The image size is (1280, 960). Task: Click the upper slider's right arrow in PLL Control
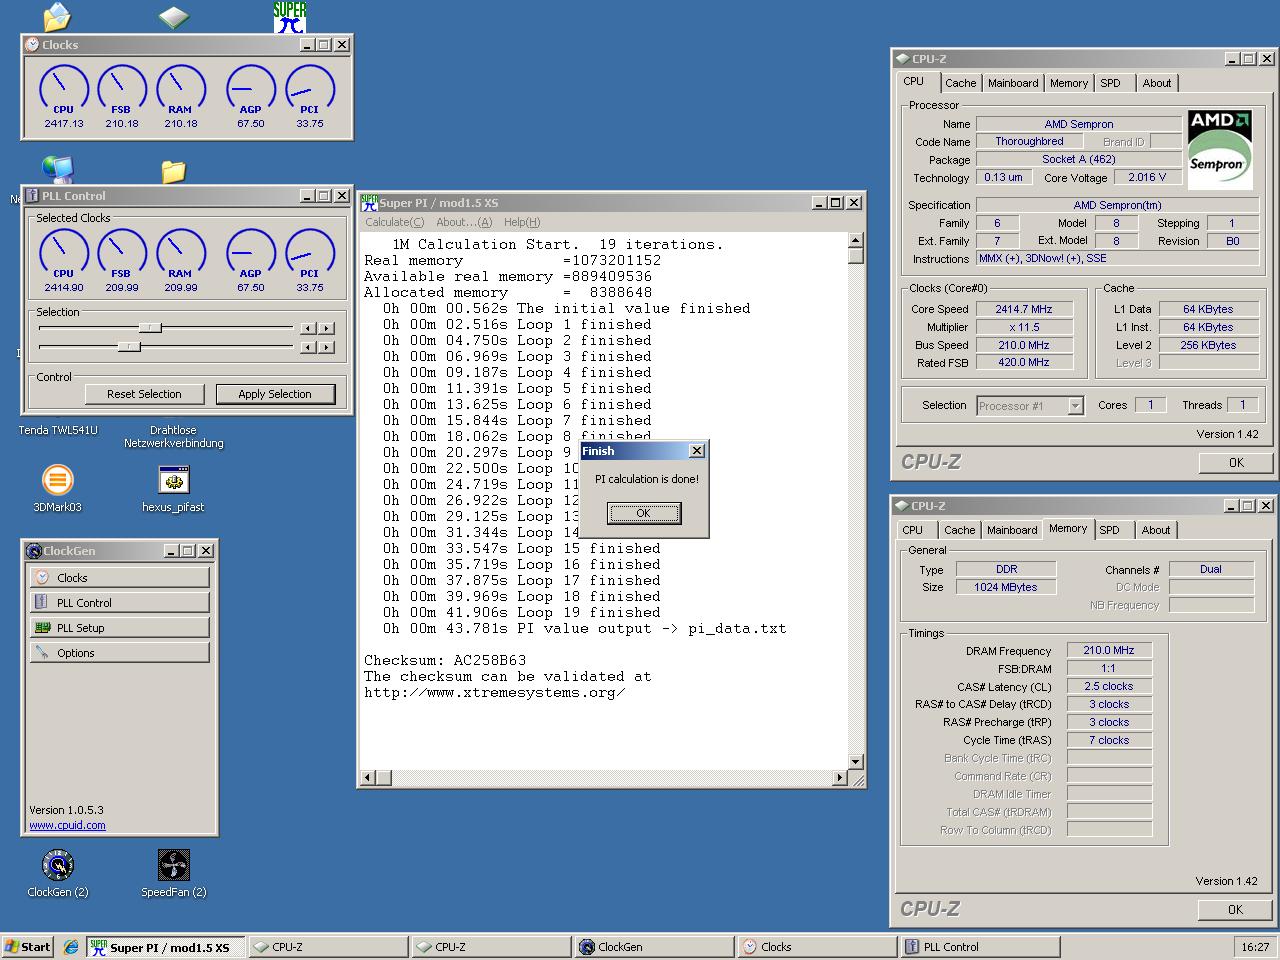pos(327,327)
